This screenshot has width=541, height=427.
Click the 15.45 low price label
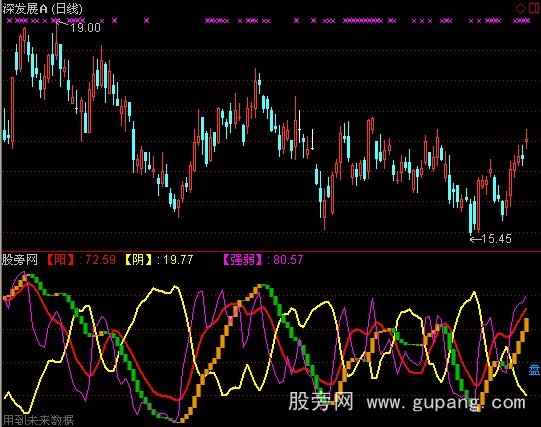click(496, 239)
